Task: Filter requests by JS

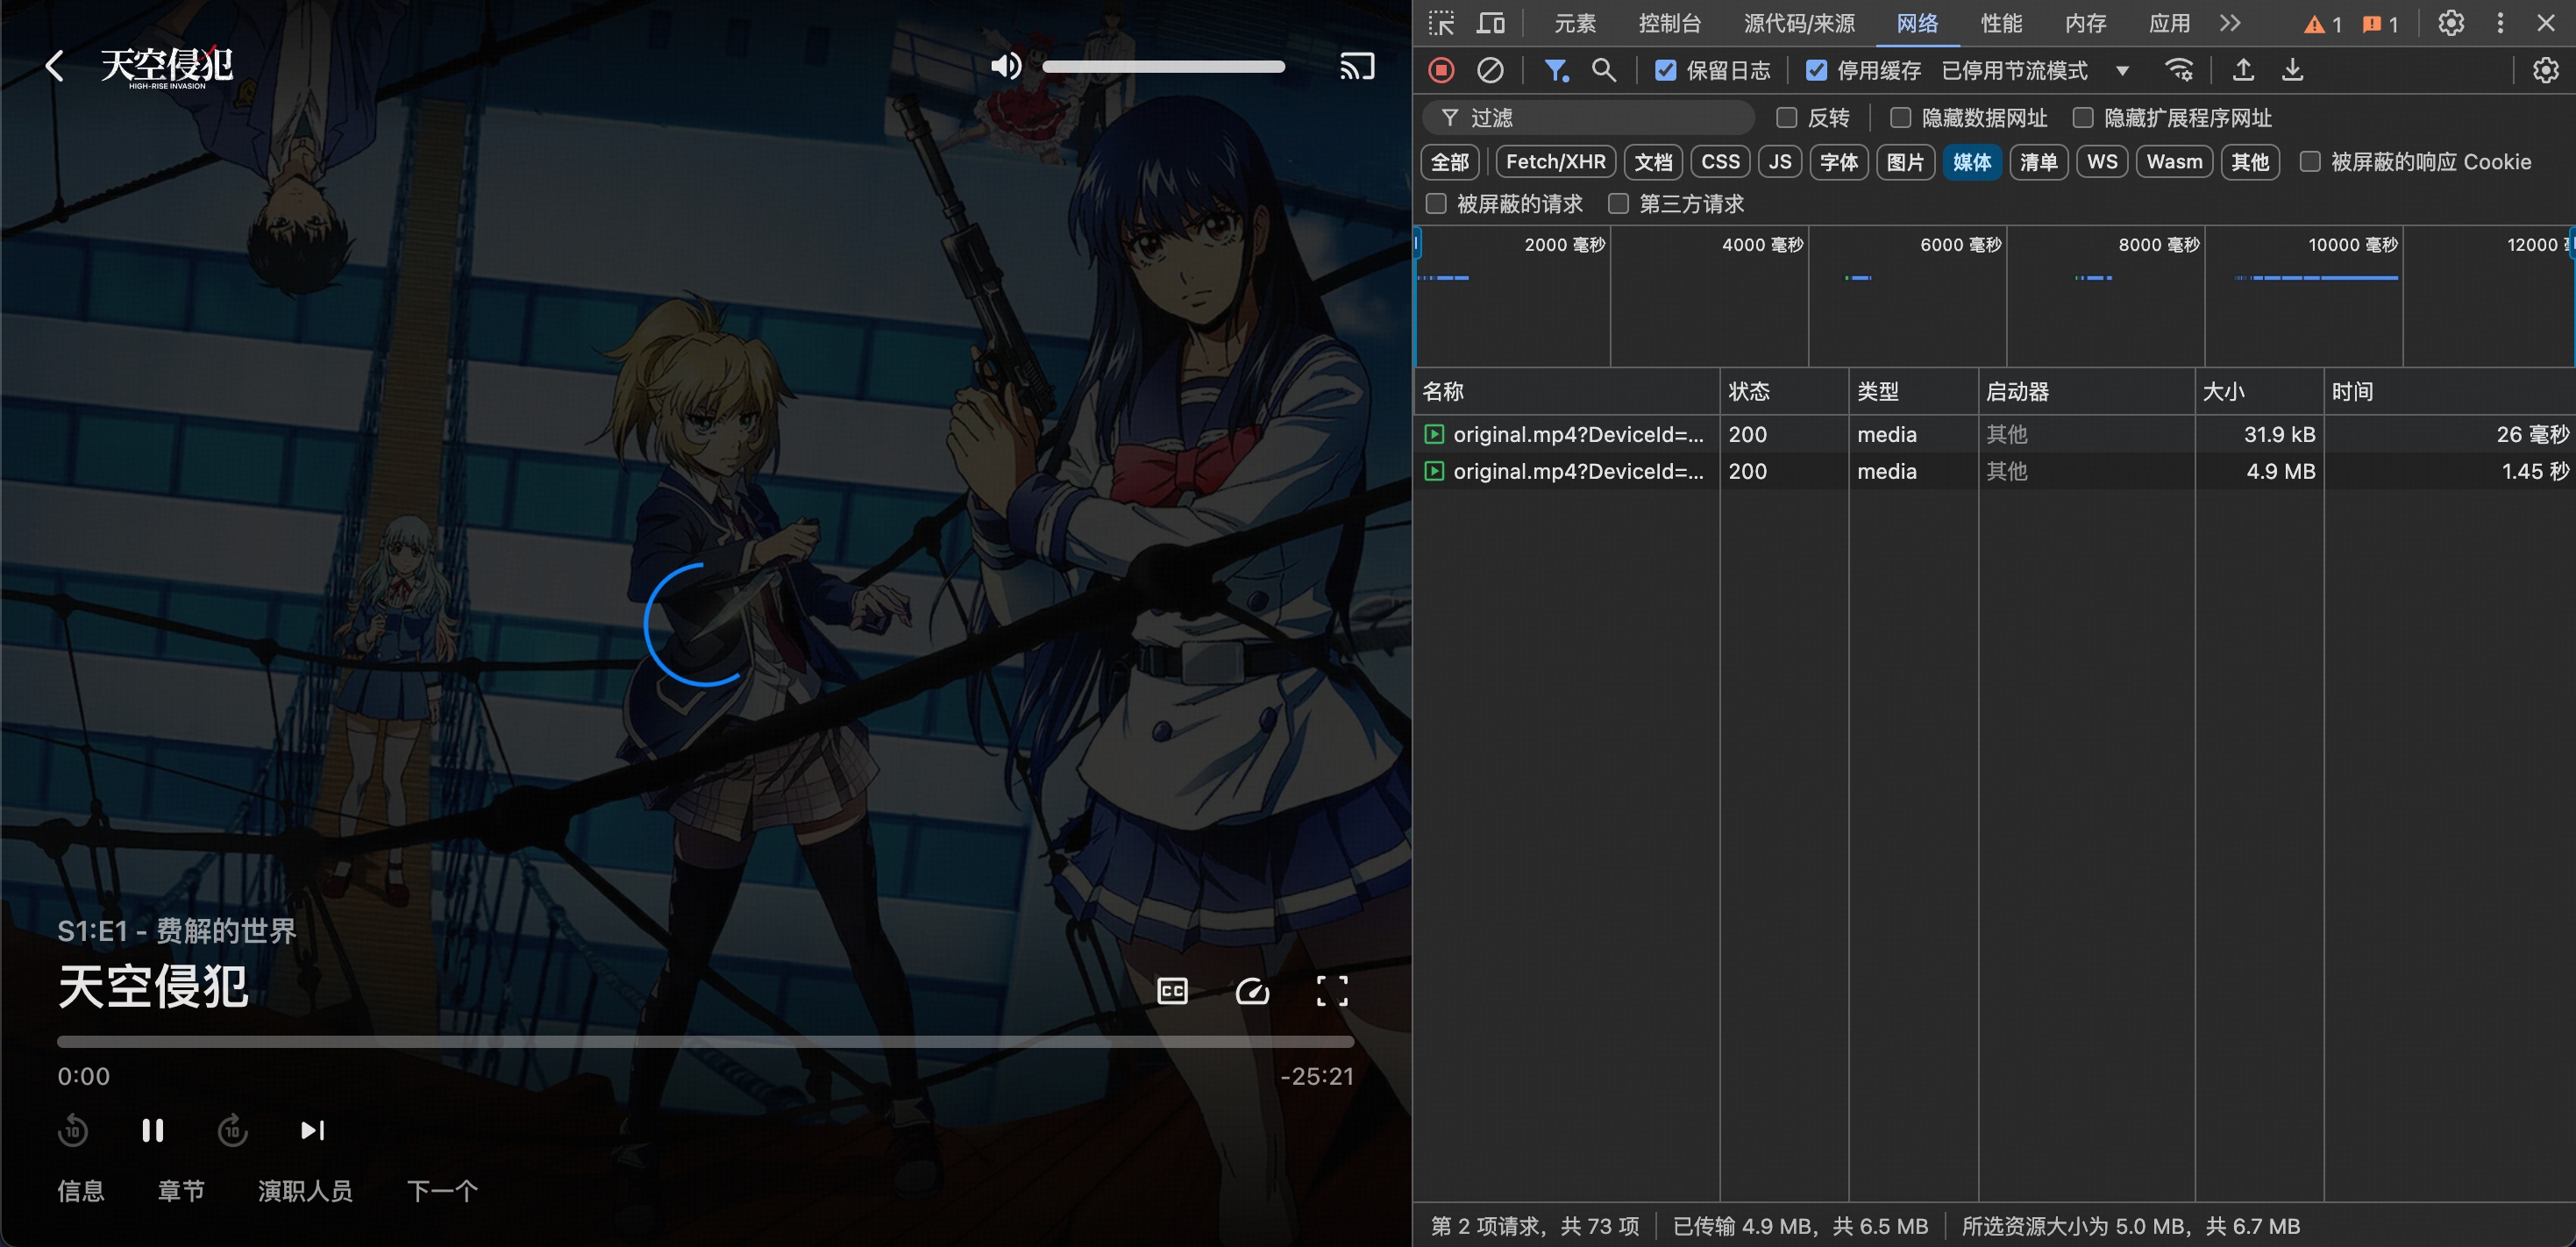Action: [1780, 162]
